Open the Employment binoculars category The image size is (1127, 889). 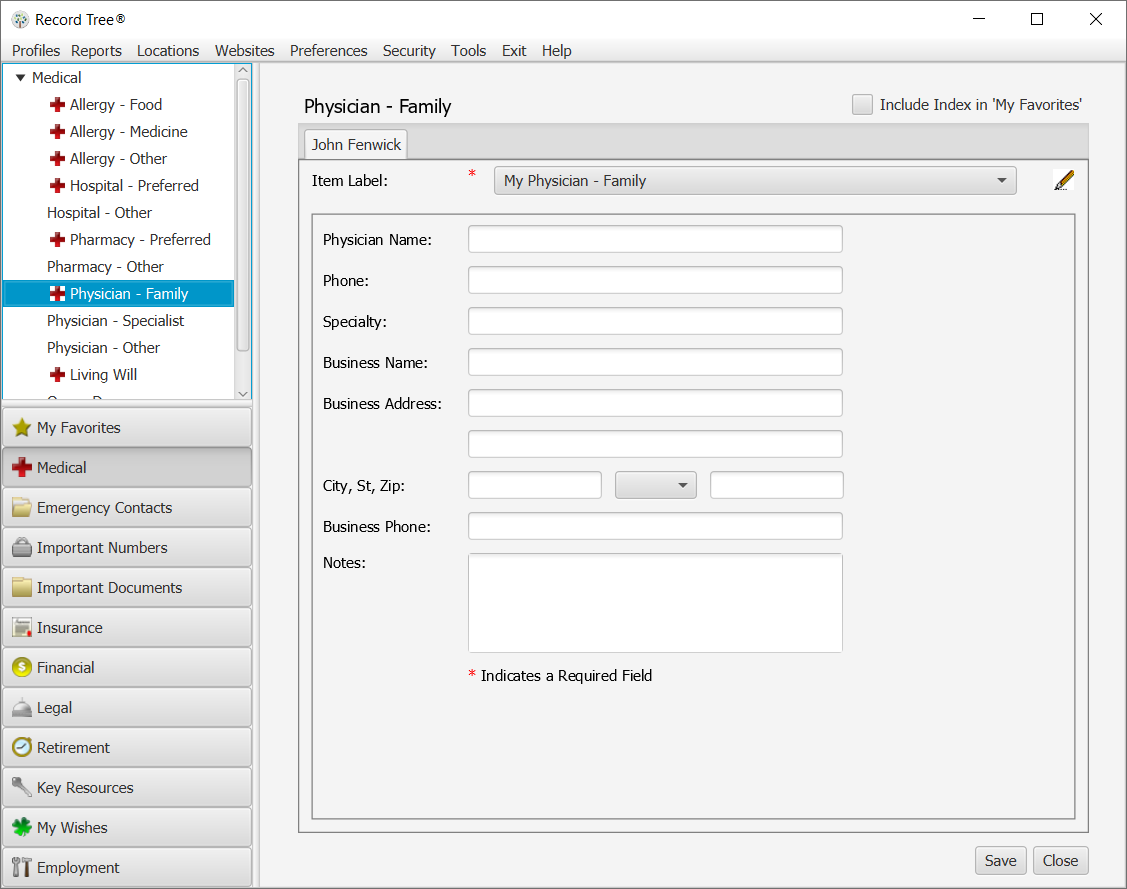tap(22, 867)
